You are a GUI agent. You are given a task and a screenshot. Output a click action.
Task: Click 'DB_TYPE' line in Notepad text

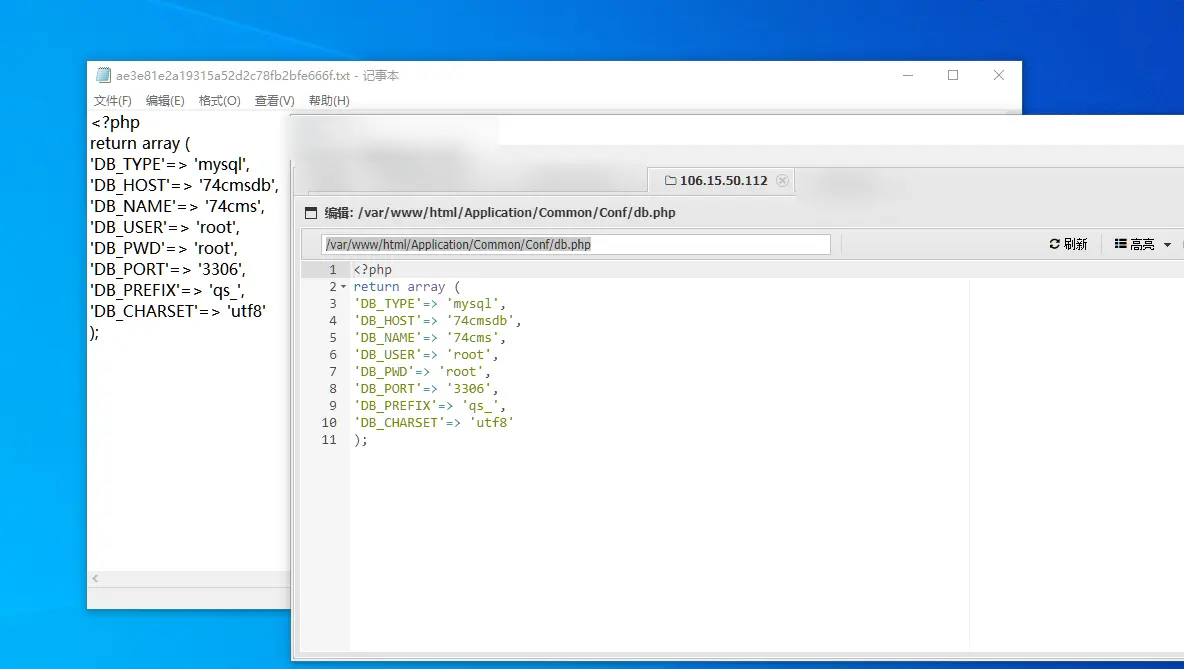tap(170, 165)
